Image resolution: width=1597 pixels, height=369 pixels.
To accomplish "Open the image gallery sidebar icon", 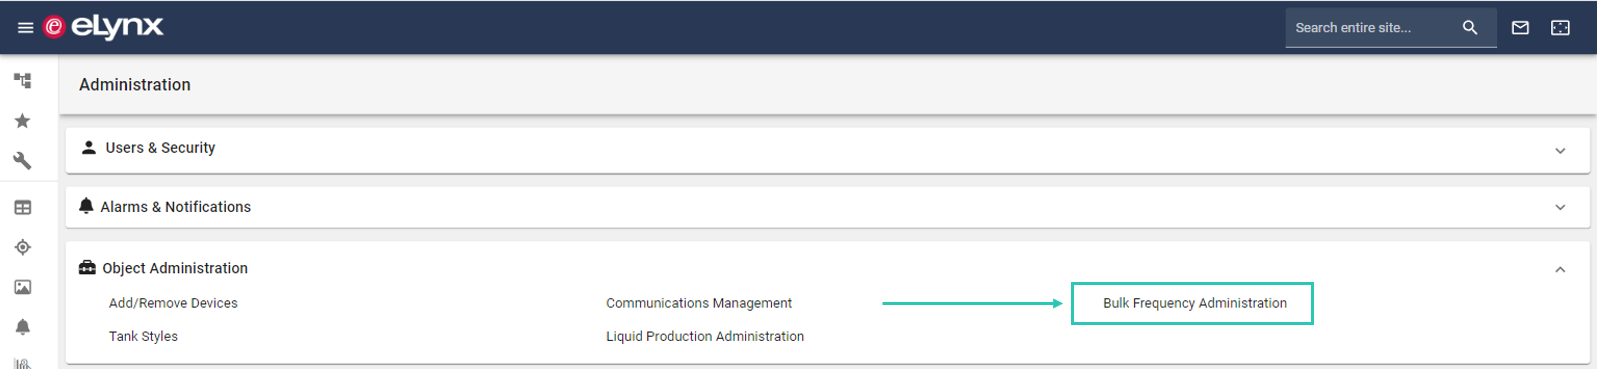I will tap(23, 287).
